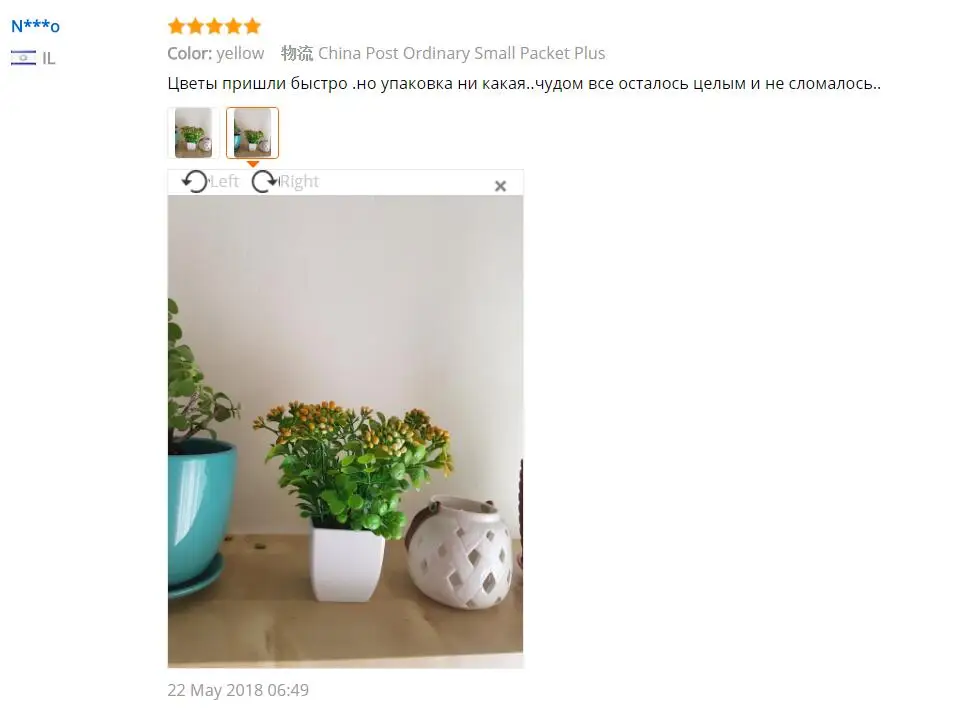
Task: Click the Left rotate label
Action: tap(224, 181)
